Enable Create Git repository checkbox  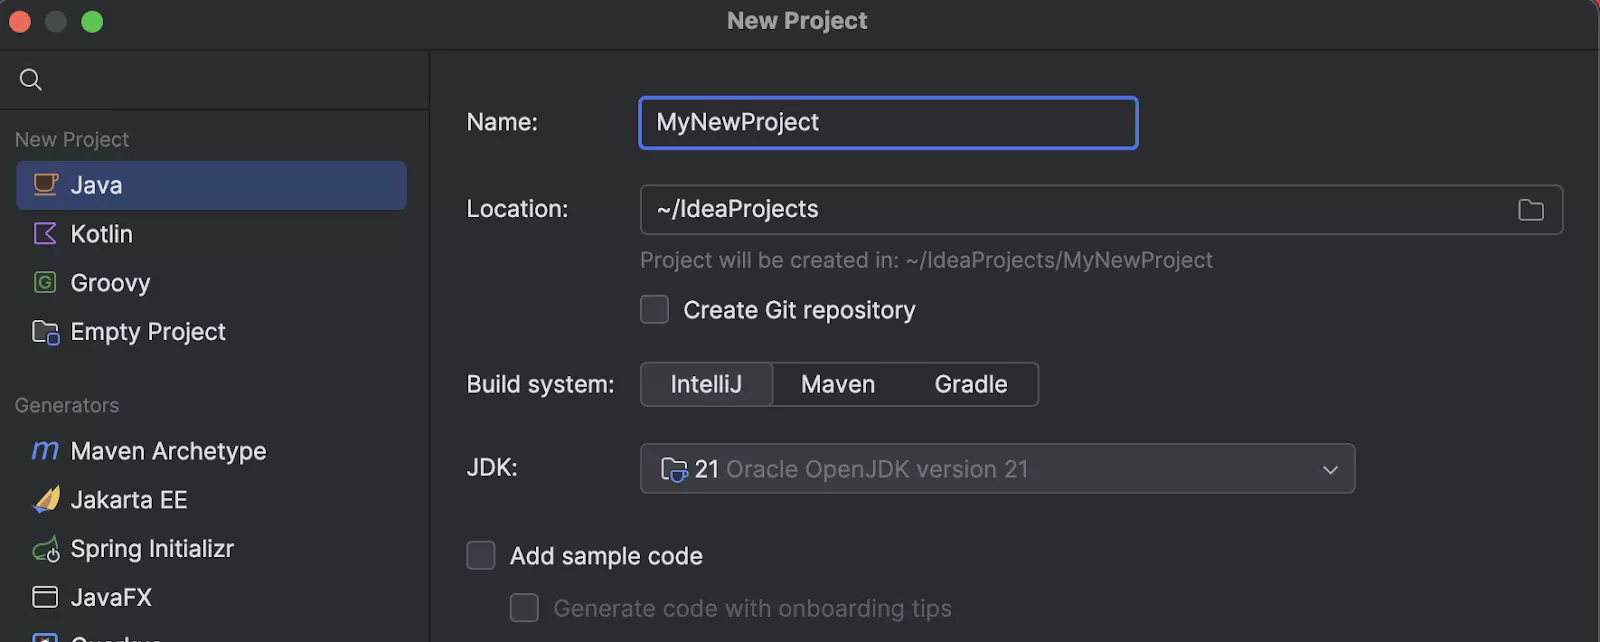pos(654,310)
